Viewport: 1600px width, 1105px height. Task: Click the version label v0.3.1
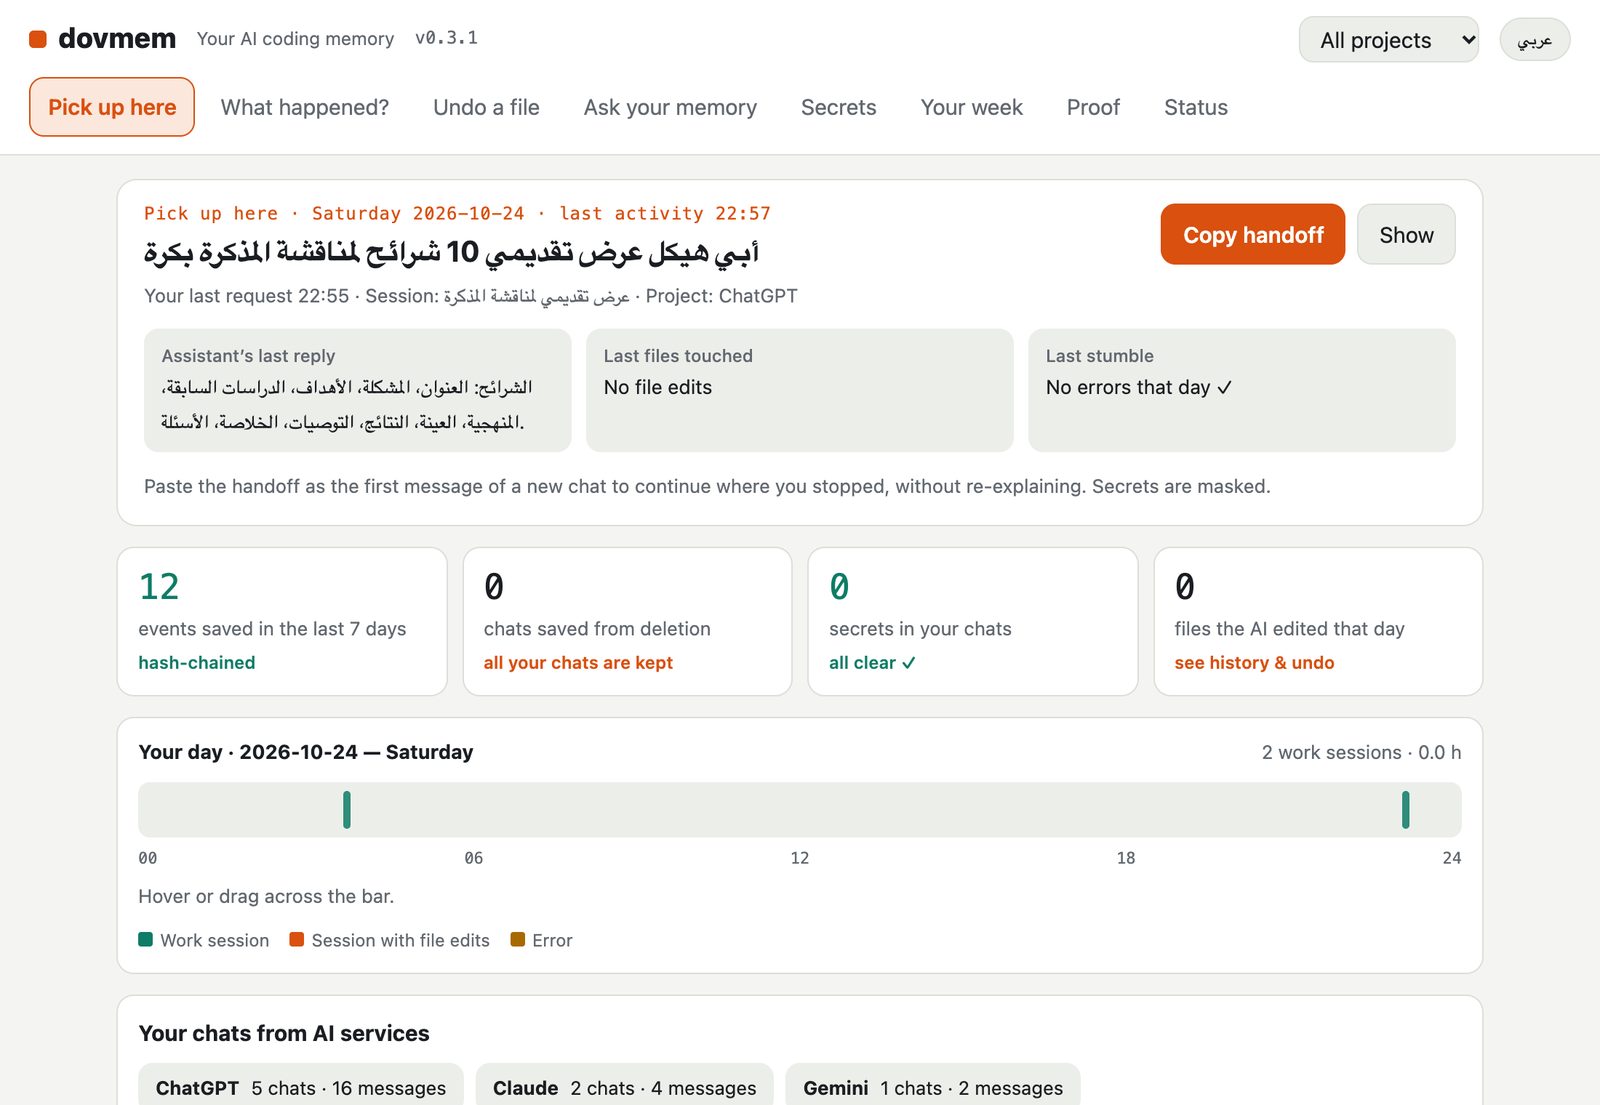click(446, 38)
